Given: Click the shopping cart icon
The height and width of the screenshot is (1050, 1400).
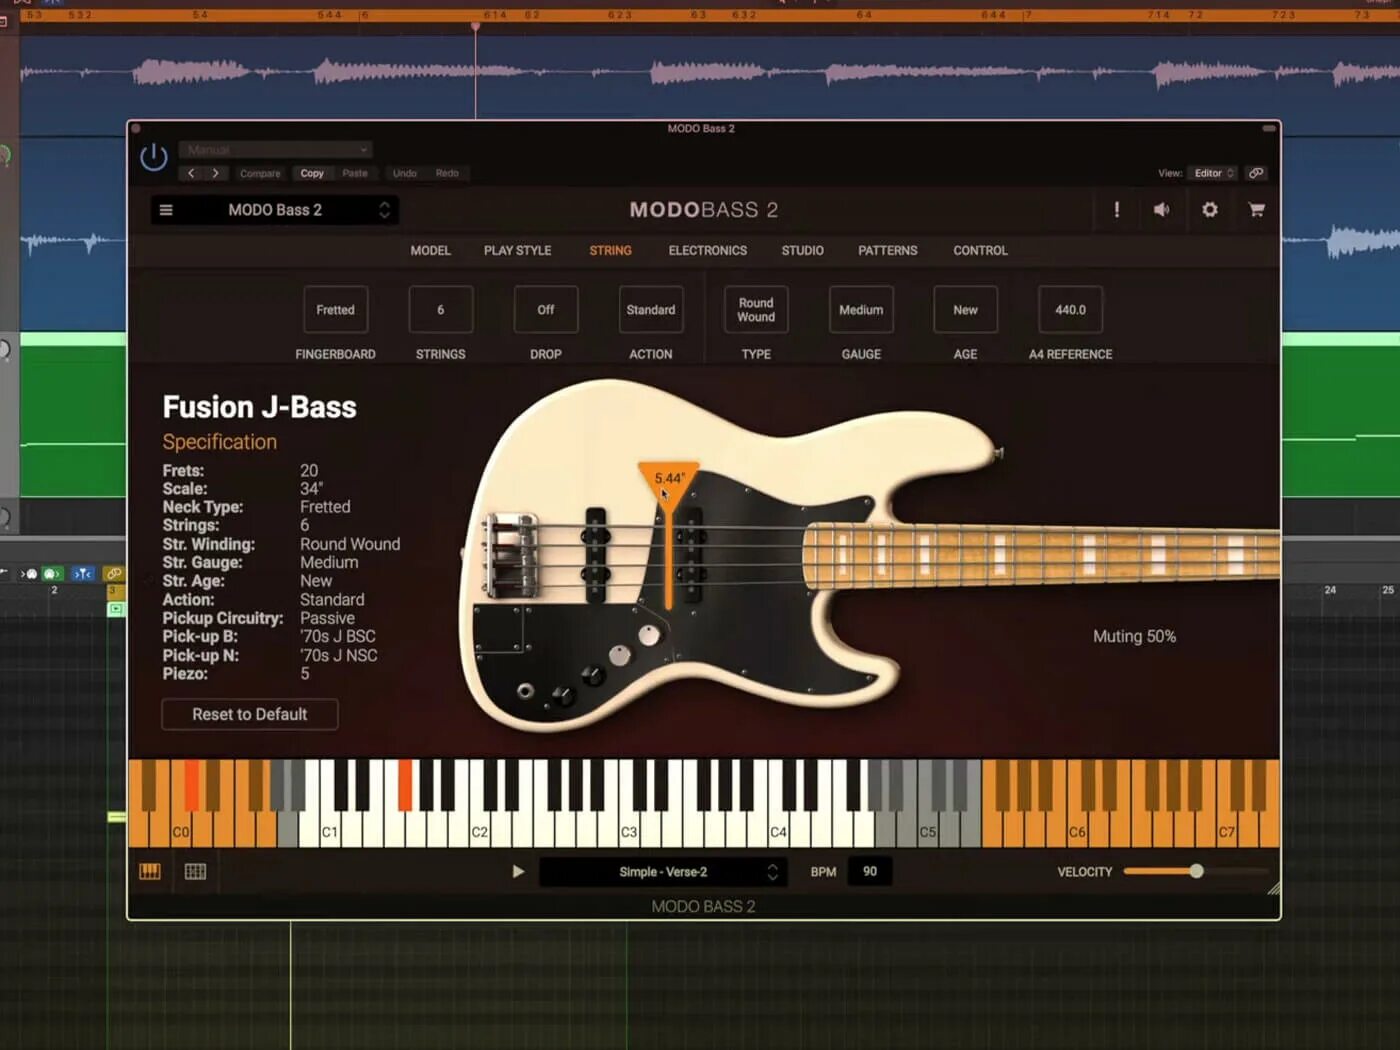Looking at the screenshot, I should [x=1257, y=210].
